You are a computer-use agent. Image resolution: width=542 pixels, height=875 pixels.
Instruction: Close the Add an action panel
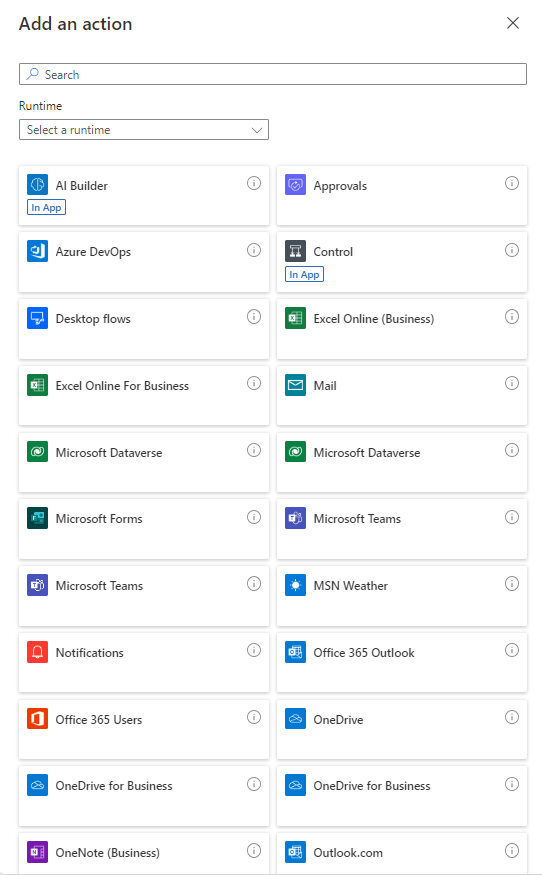(x=513, y=23)
